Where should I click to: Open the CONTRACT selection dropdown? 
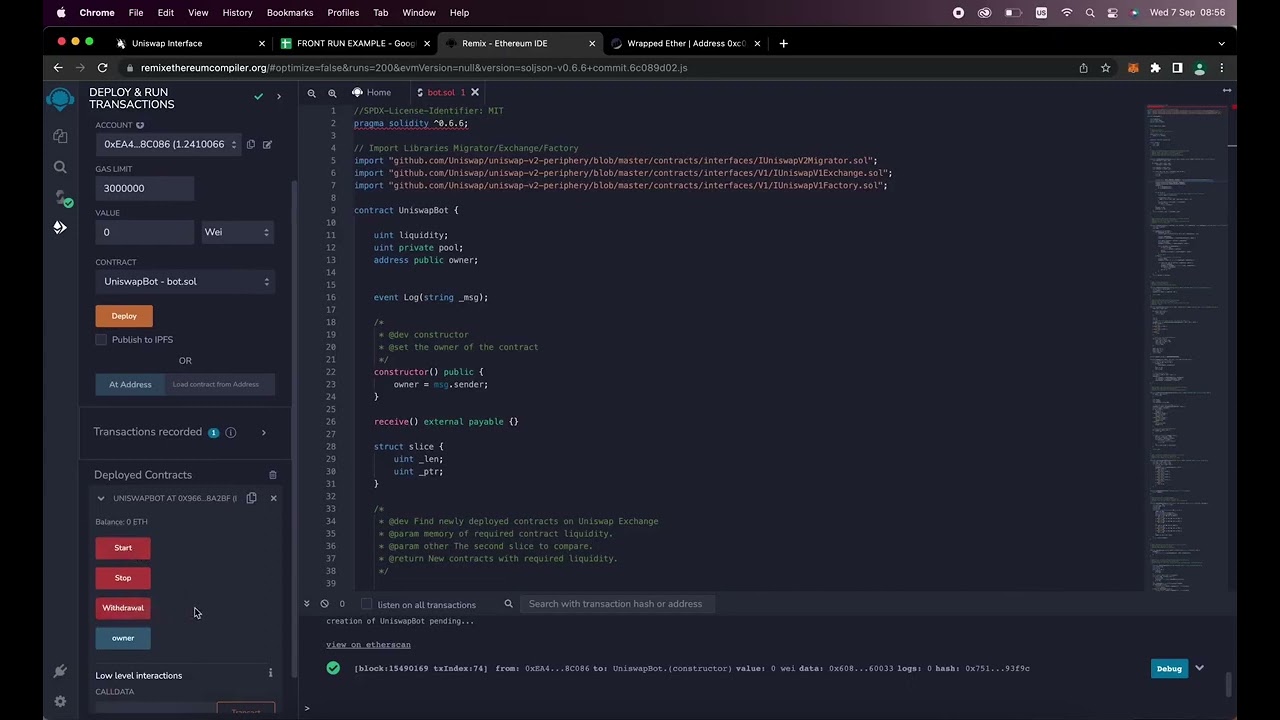[x=185, y=281]
